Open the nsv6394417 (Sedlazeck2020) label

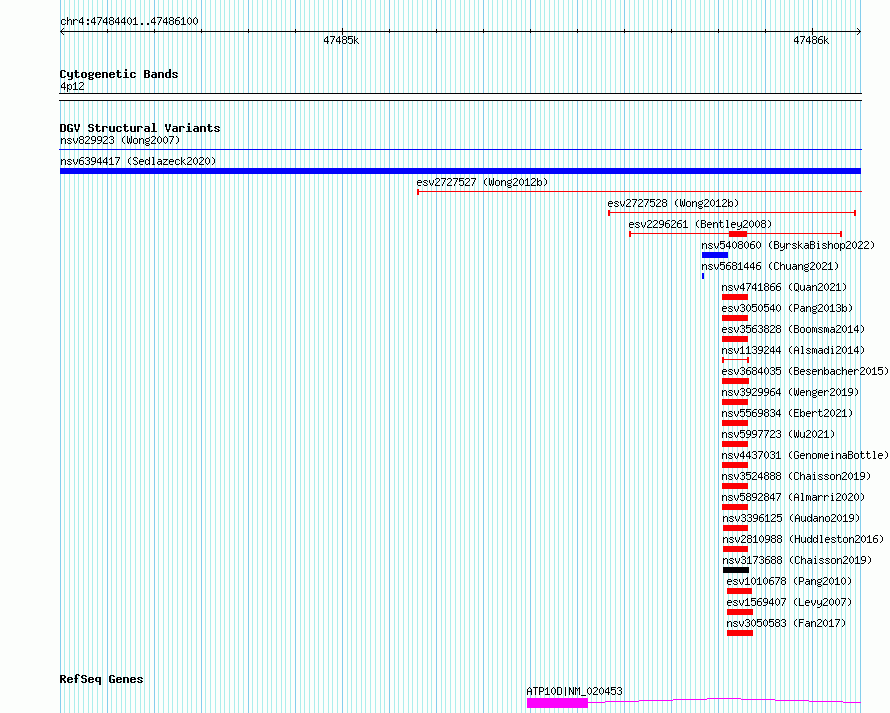[138, 161]
